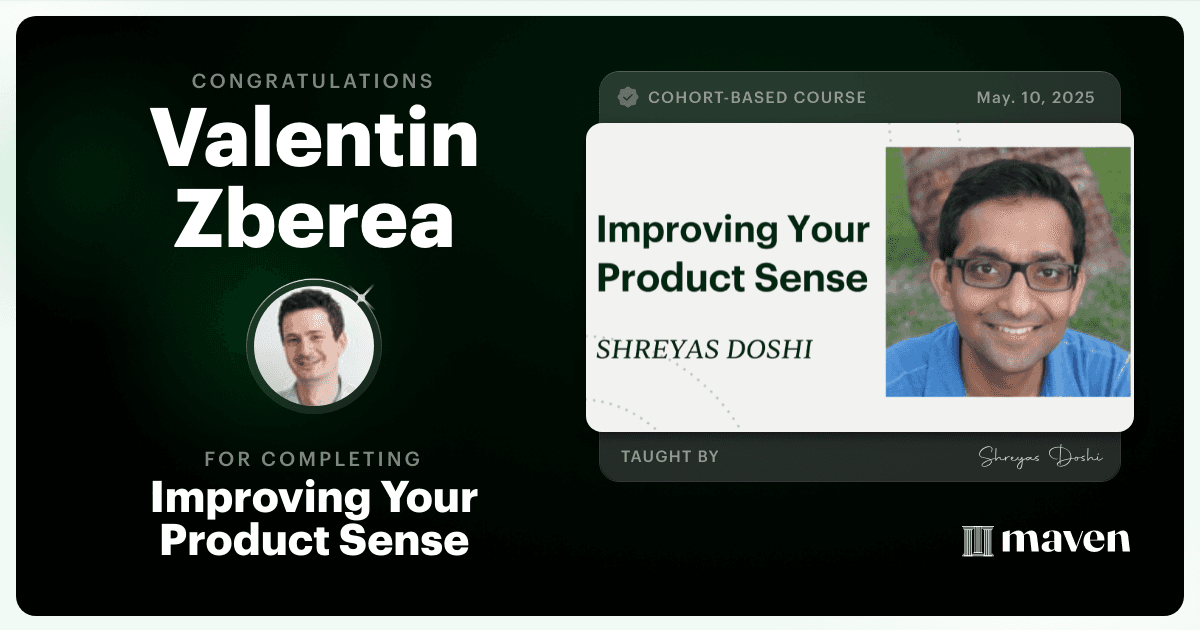Click the SHREYAS DOSHI italic name
The width and height of the screenshot is (1200, 630).
(x=704, y=350)
